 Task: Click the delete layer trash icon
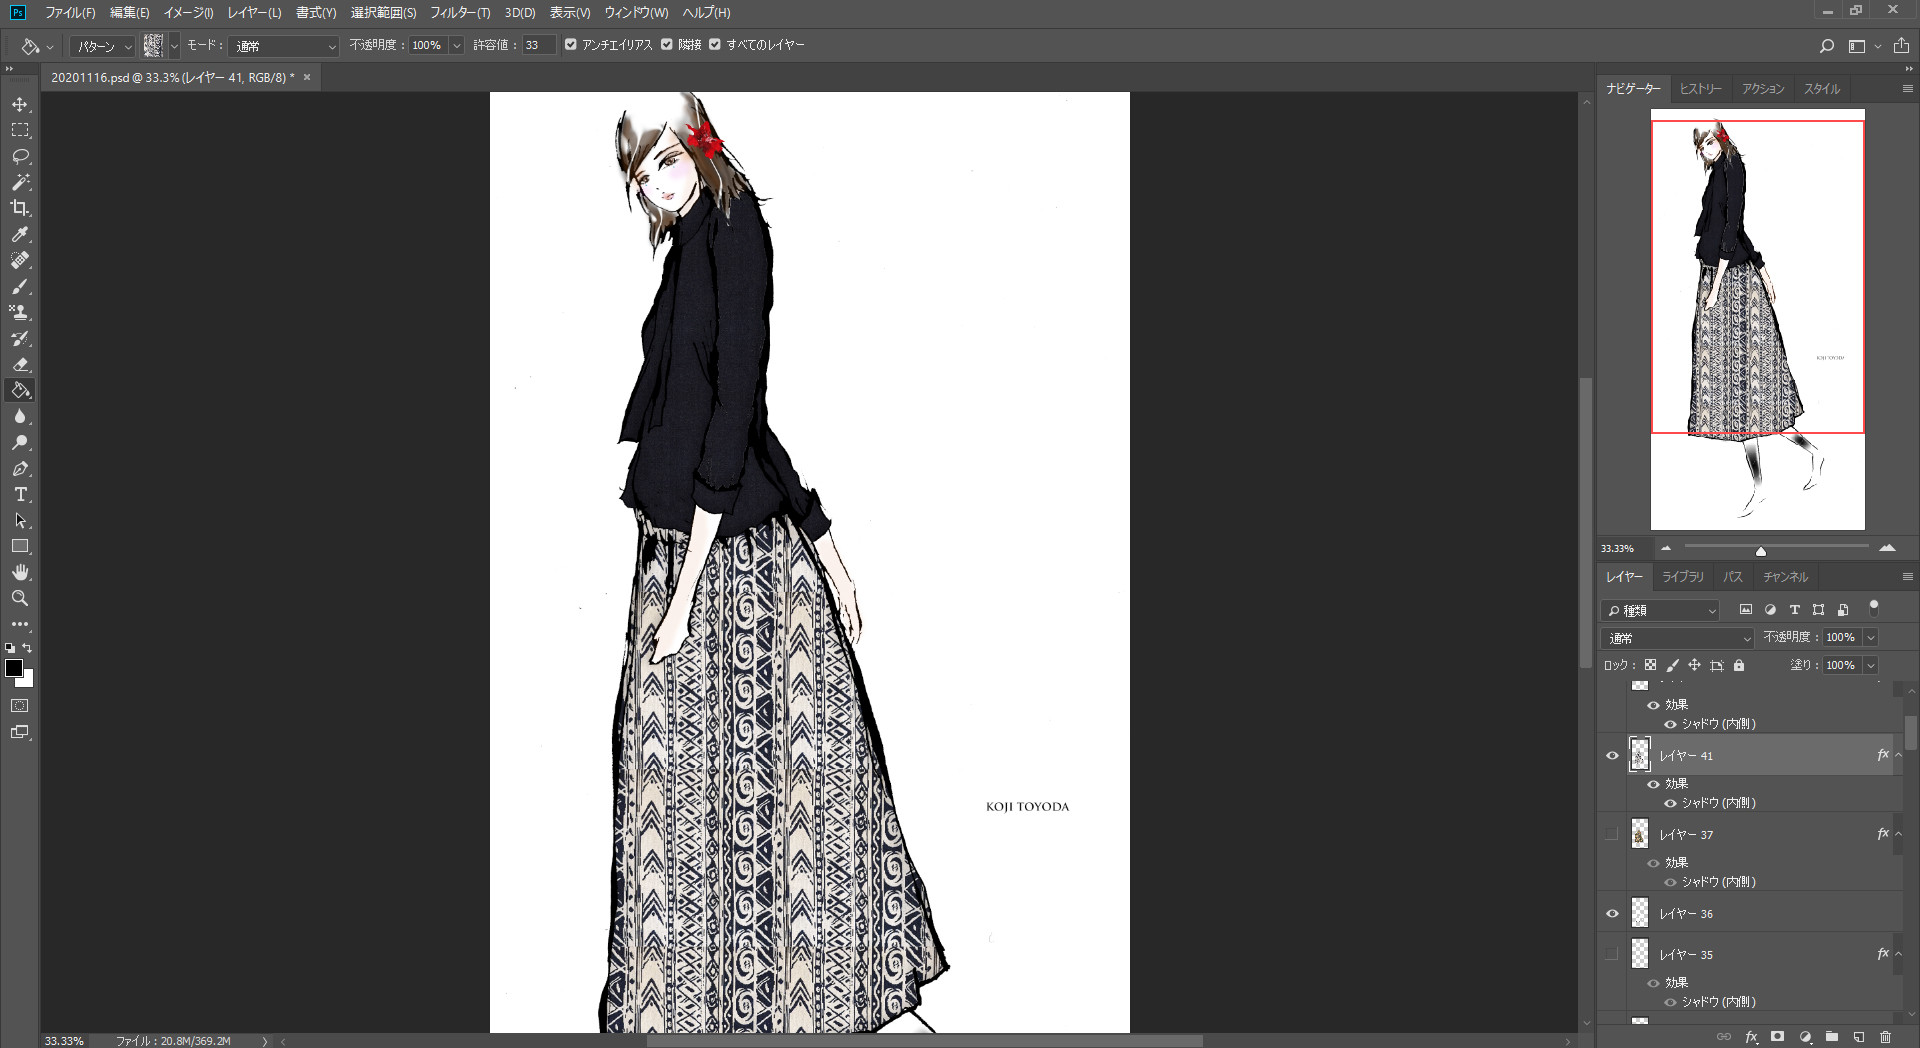coord(1886,1037)
